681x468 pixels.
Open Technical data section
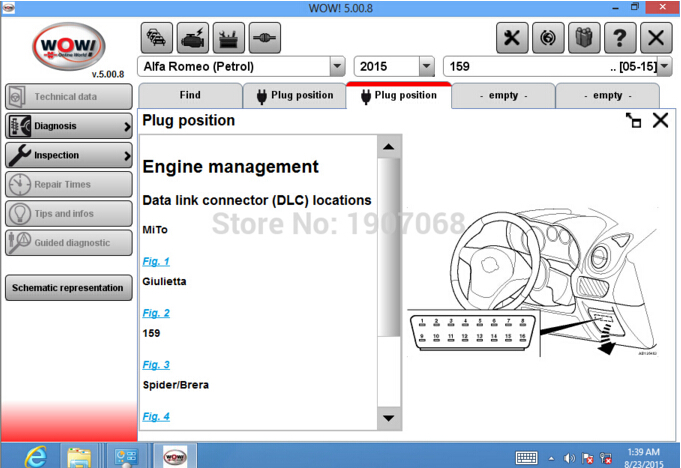pos(69,96)
